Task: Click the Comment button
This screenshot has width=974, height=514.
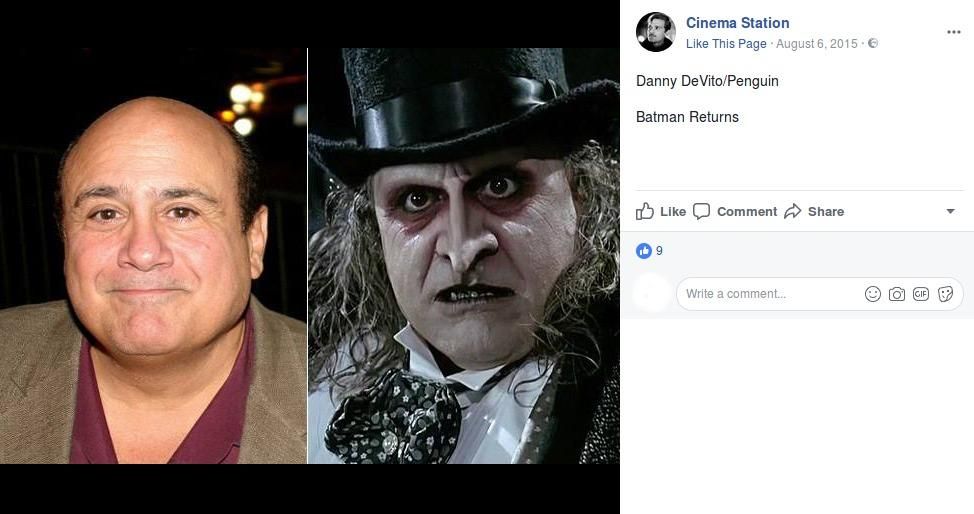Action: (x=735, y=211)
